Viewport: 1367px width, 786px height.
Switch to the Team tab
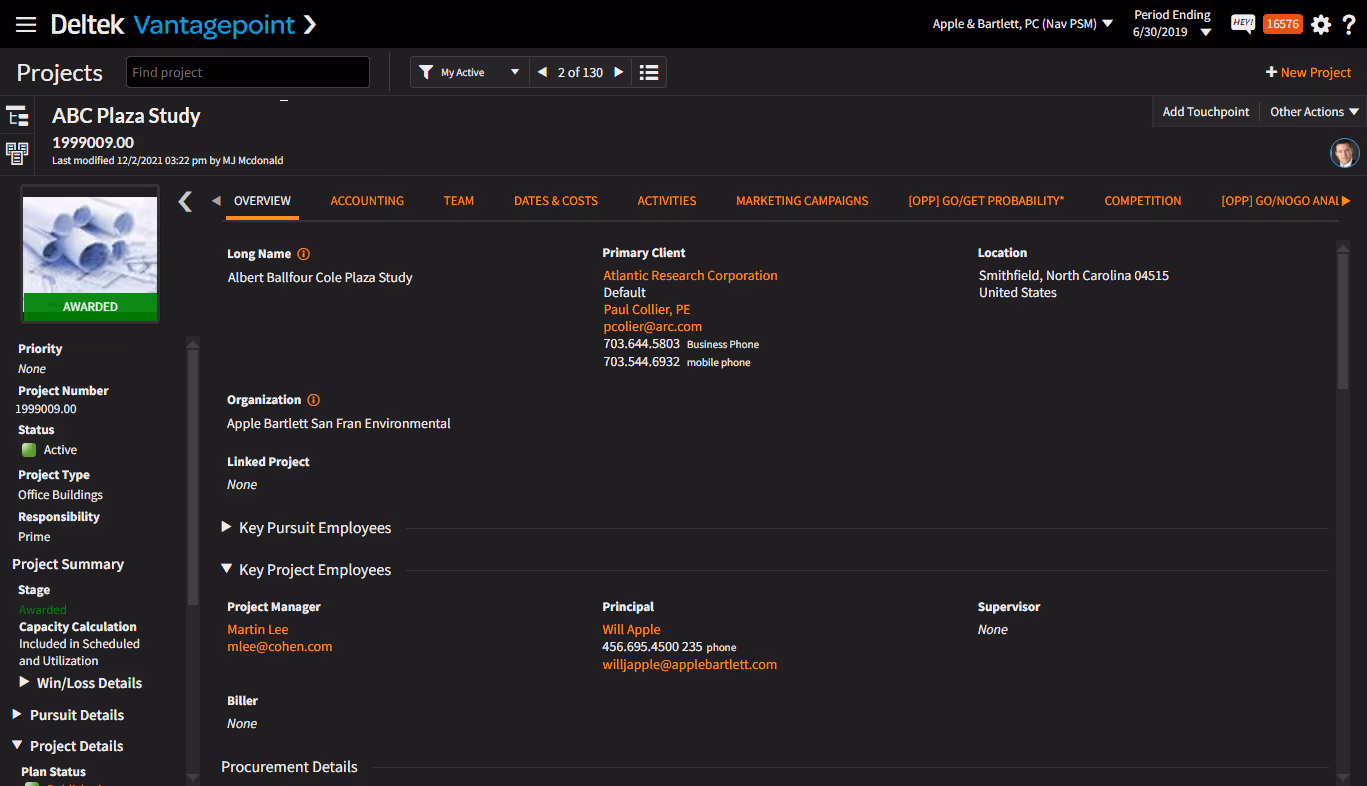click(x=459, y=201)
